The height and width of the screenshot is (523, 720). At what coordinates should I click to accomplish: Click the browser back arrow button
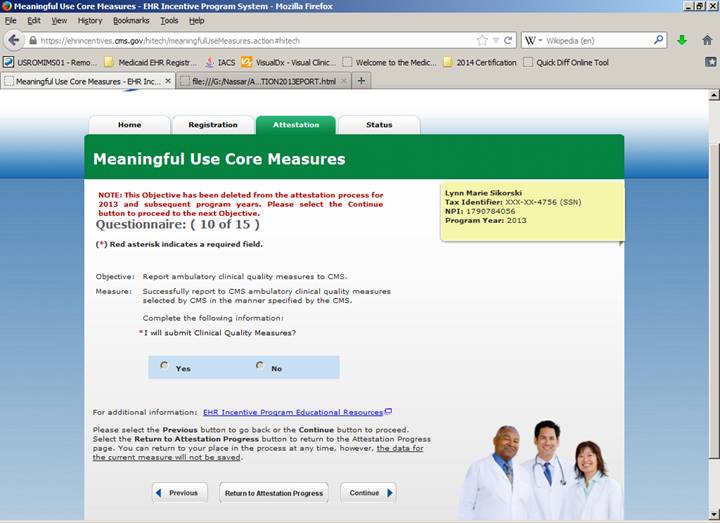coord(14,41)
